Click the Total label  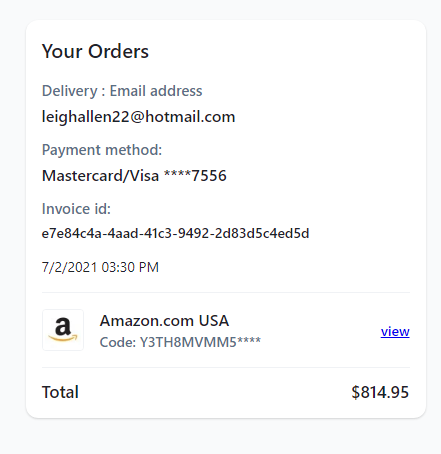click(x=60, y=392)
